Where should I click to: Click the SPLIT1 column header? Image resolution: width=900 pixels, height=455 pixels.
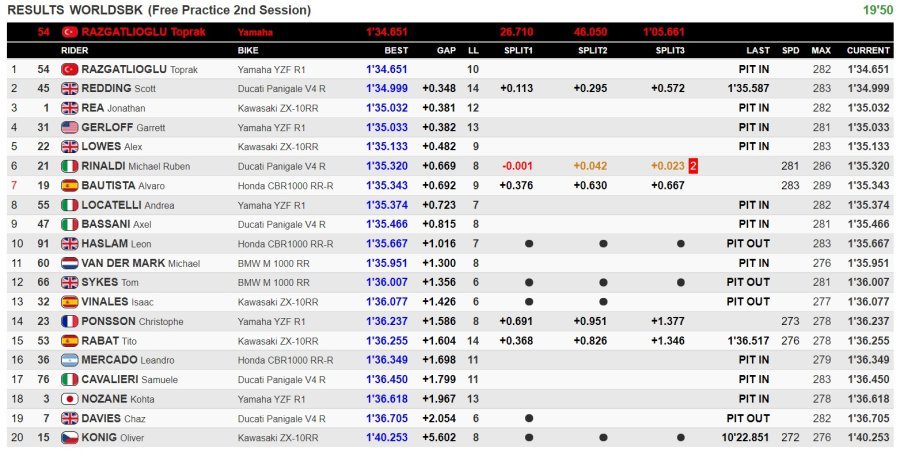point(518,50)
